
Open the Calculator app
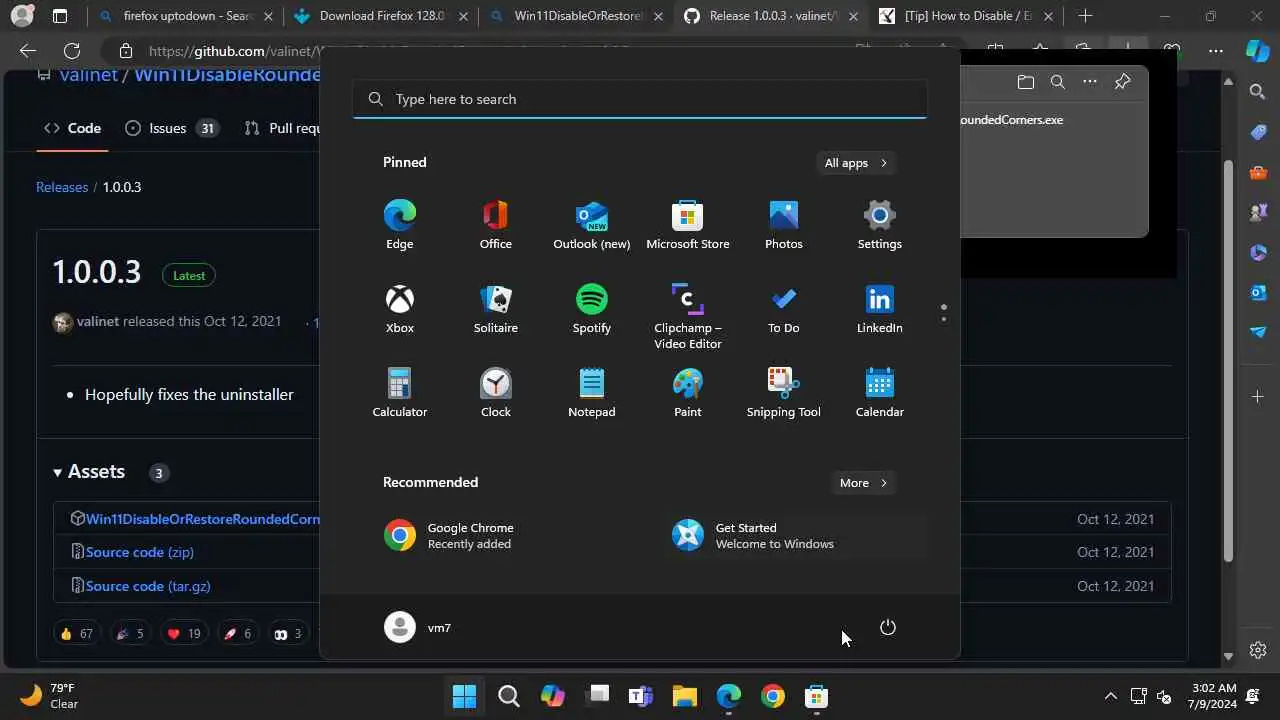(399, 393)
